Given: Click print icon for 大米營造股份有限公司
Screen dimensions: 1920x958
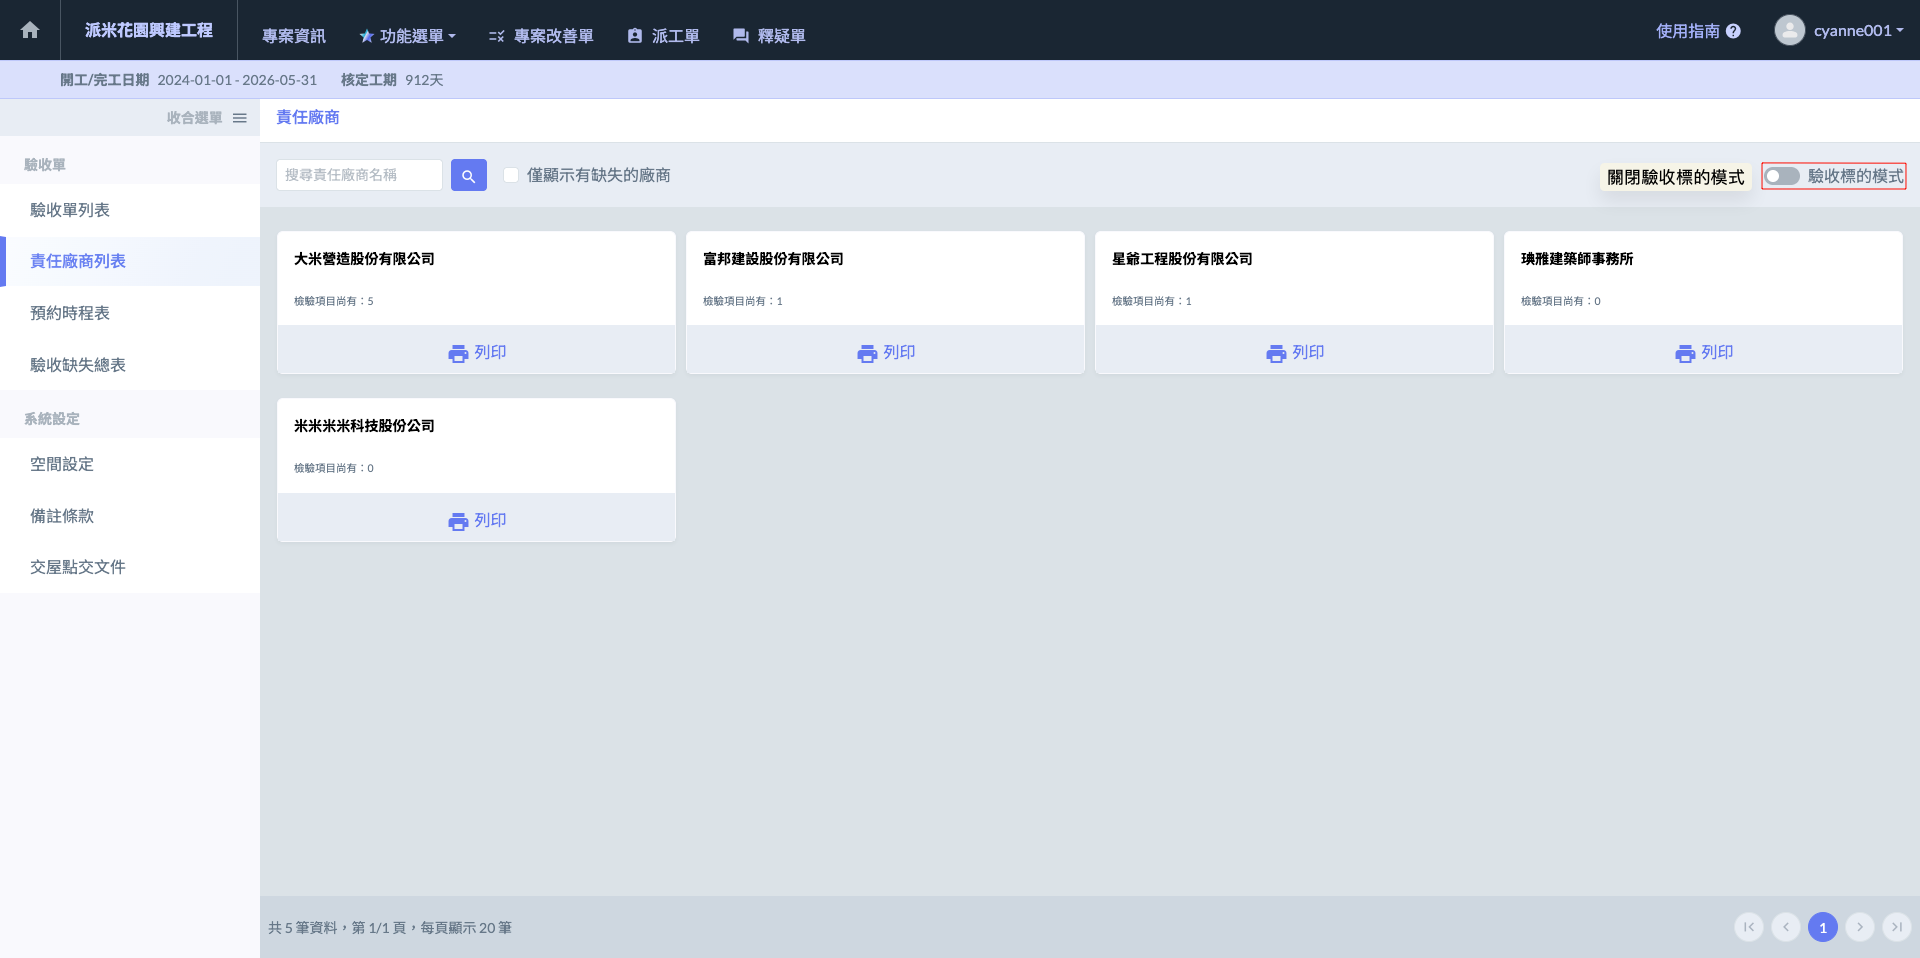Looking at the screenshot, I should coord(458,353).
